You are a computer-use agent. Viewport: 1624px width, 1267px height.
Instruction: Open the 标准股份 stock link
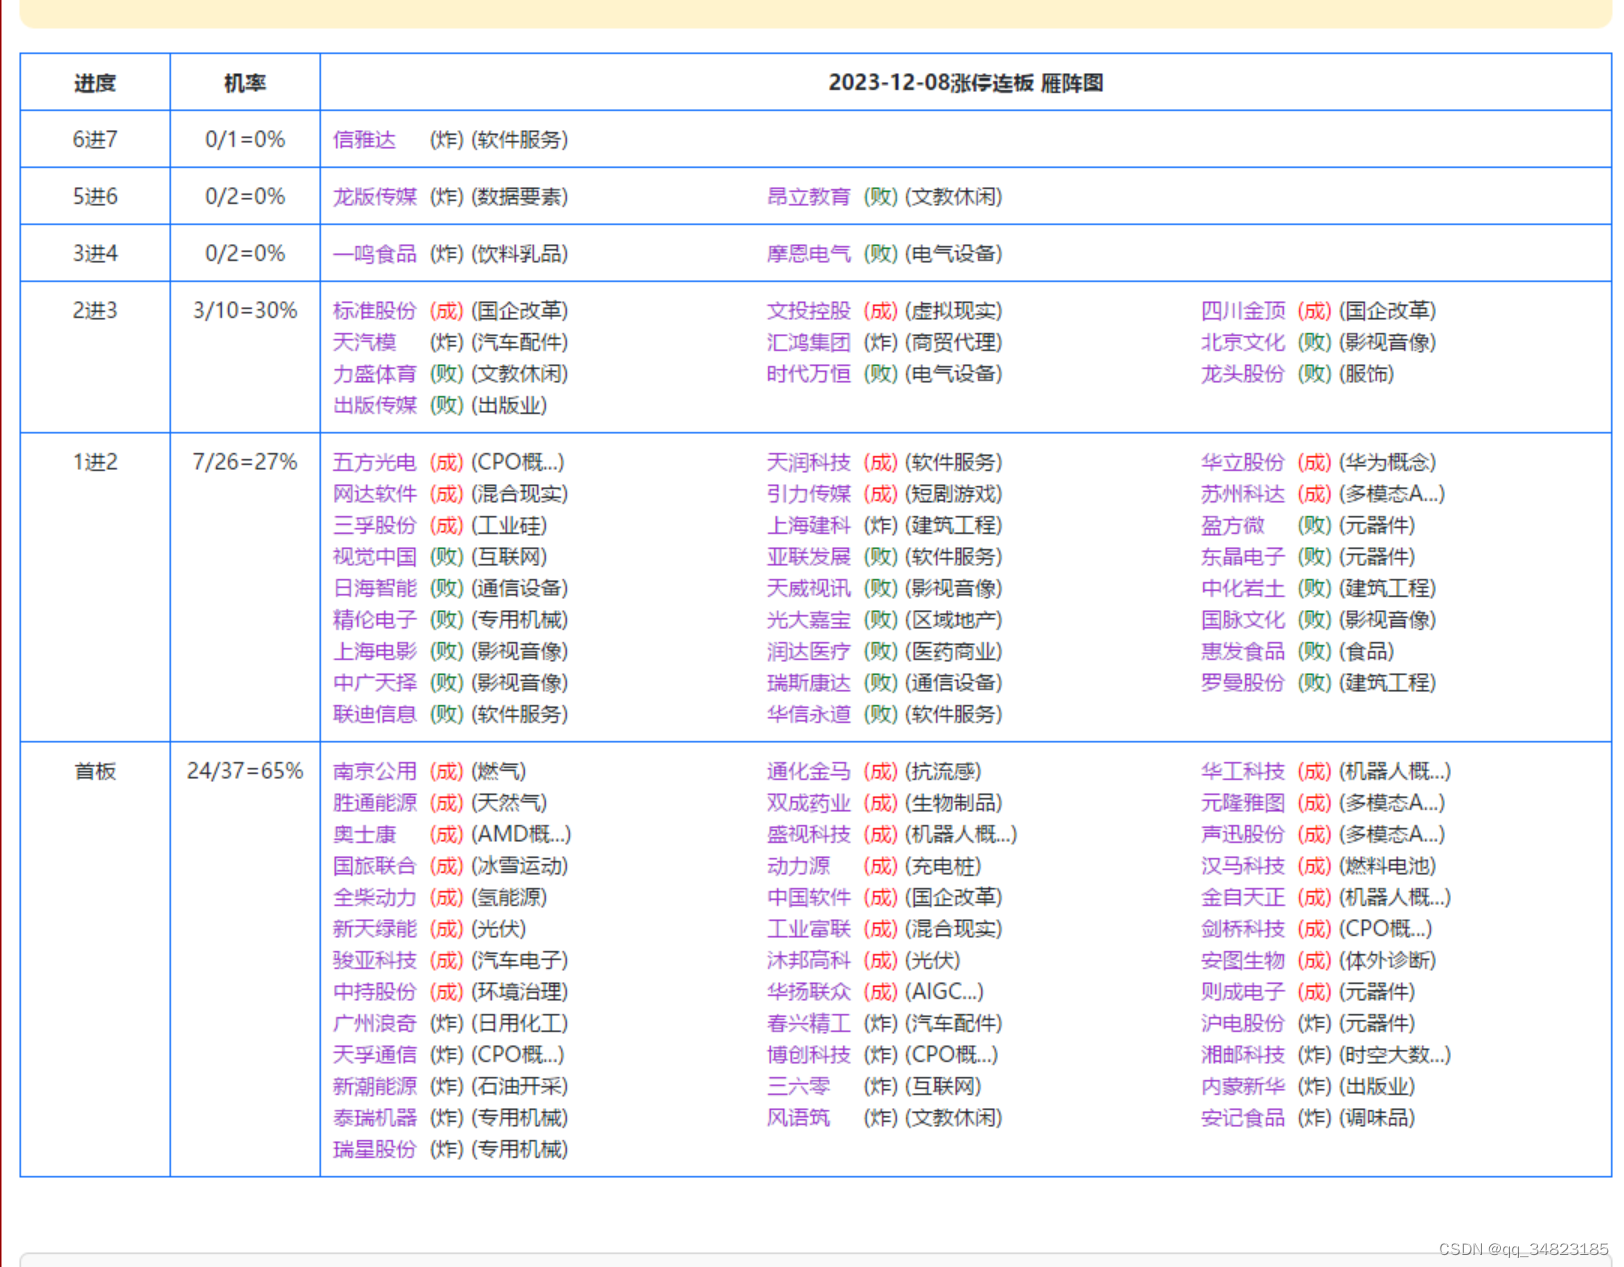[x=375, y=311]
